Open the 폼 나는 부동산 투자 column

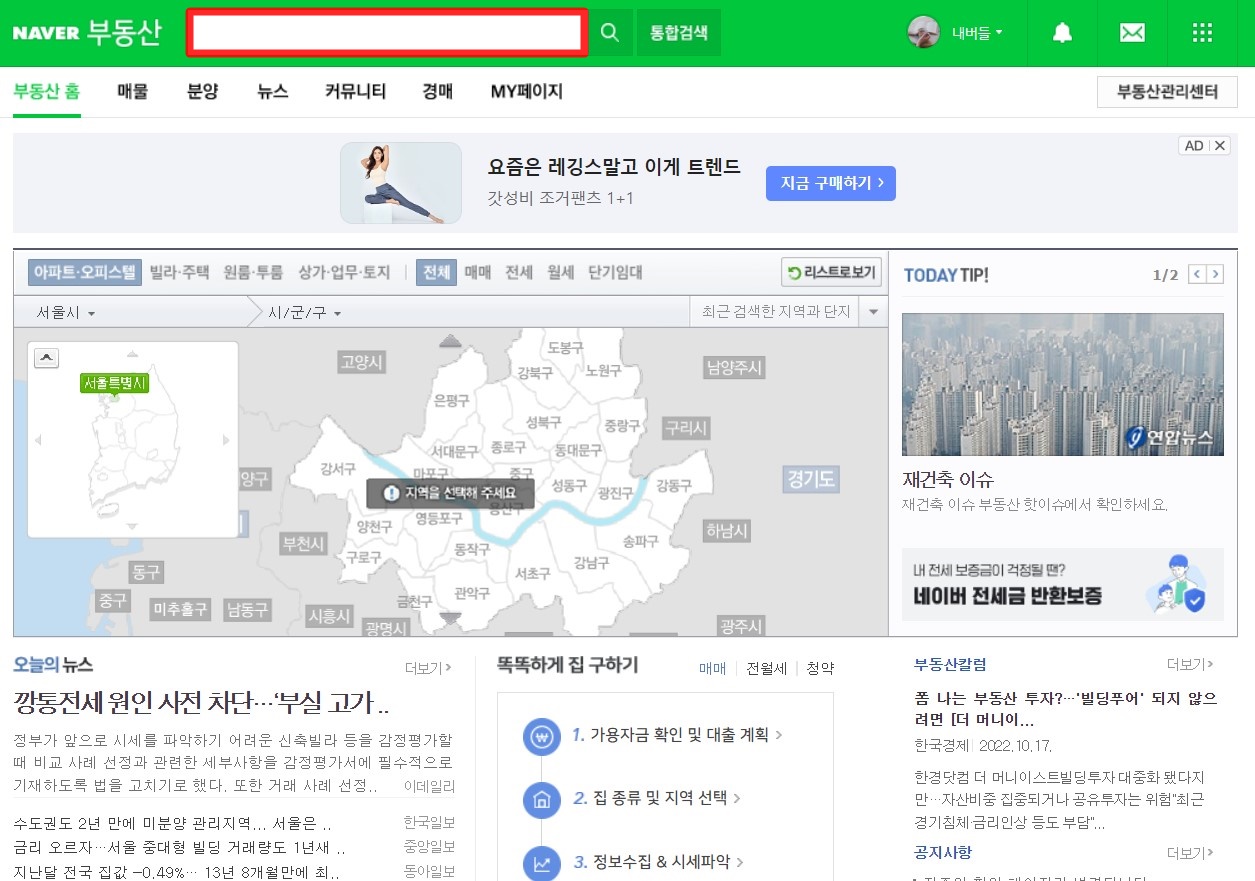click(x=1066, y=709)
